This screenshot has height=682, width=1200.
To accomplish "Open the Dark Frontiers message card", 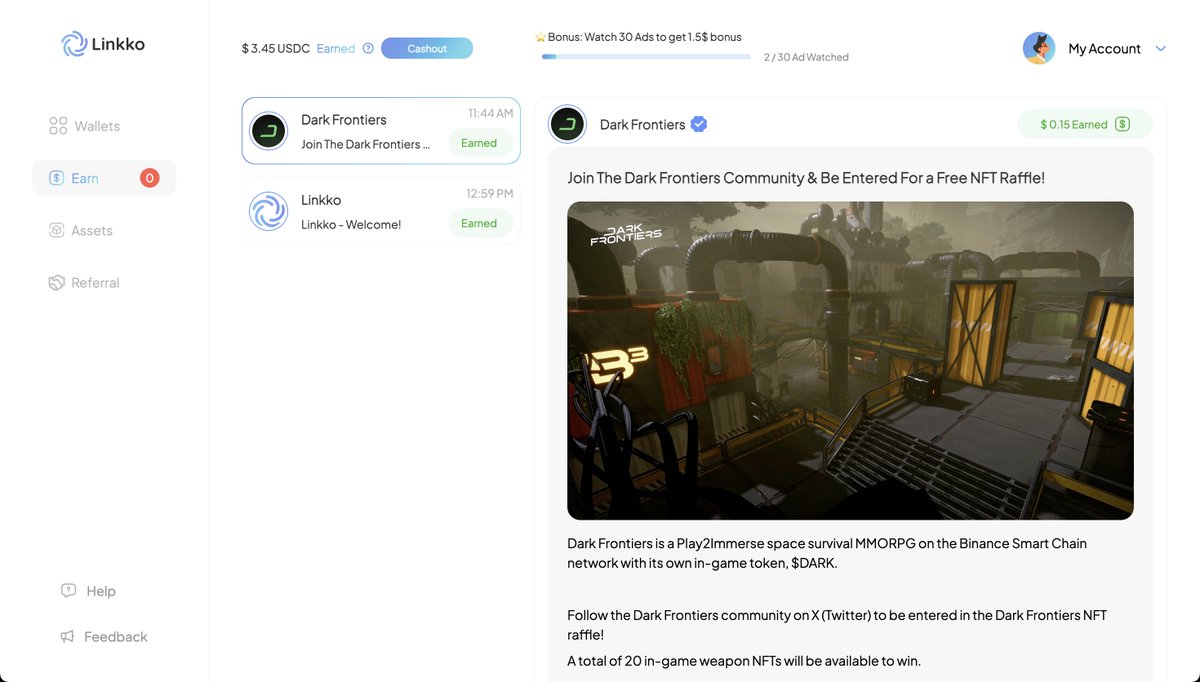I will coord(381,131).
